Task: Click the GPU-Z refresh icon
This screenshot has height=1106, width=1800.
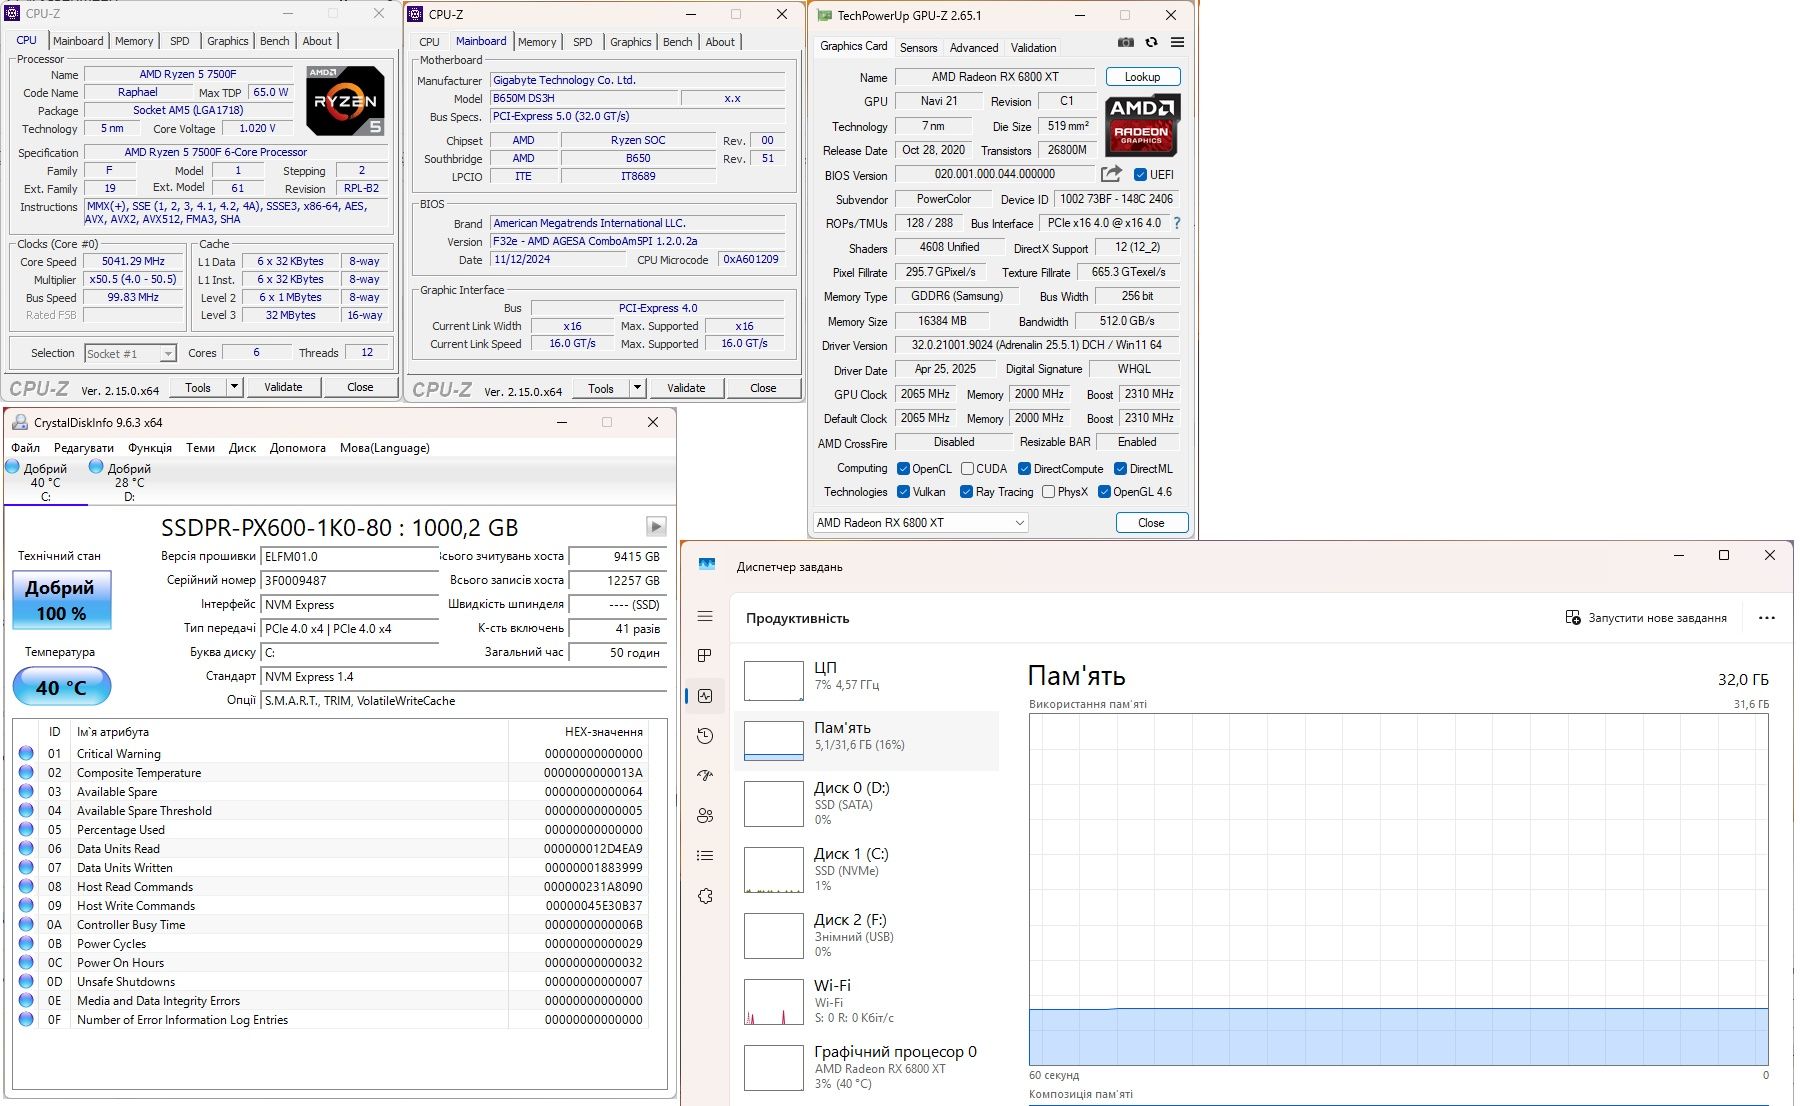Action: (x=1151, y=42)
